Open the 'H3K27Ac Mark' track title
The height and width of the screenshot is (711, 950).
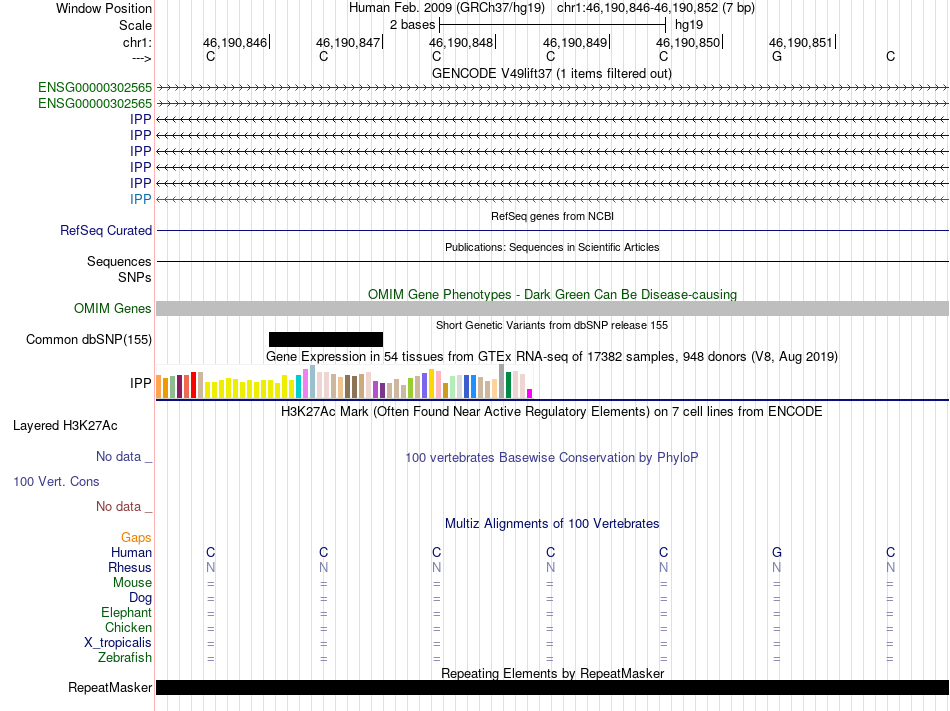click(x=552, y=412)
